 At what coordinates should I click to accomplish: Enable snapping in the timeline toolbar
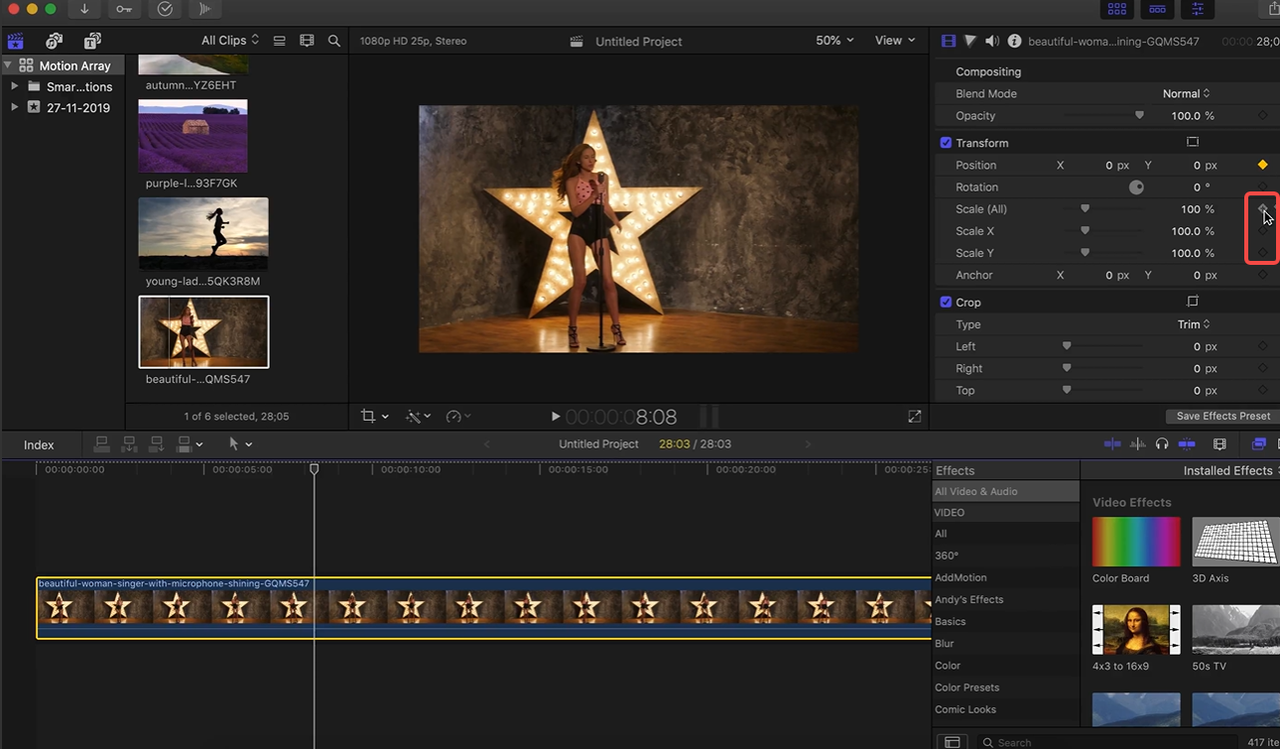(1187, 444)
